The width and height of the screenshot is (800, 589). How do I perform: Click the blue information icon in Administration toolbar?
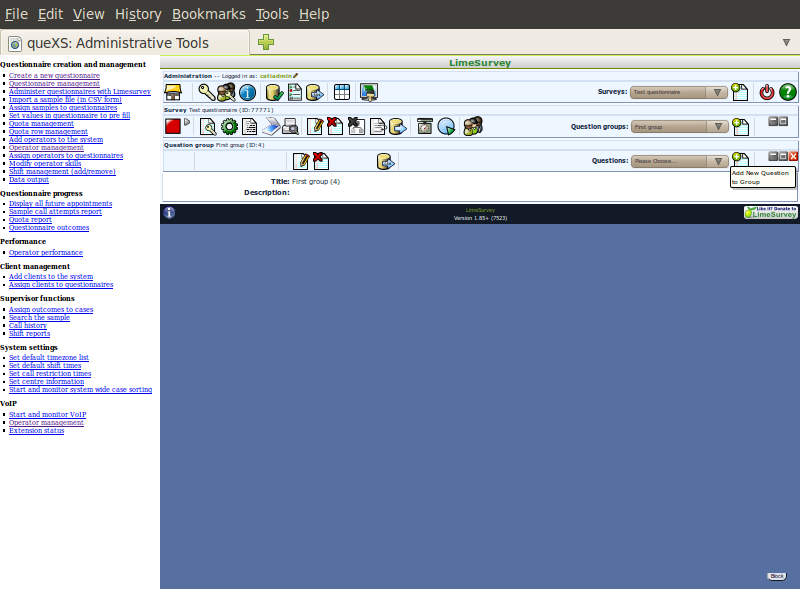click(x=247, y=92)
